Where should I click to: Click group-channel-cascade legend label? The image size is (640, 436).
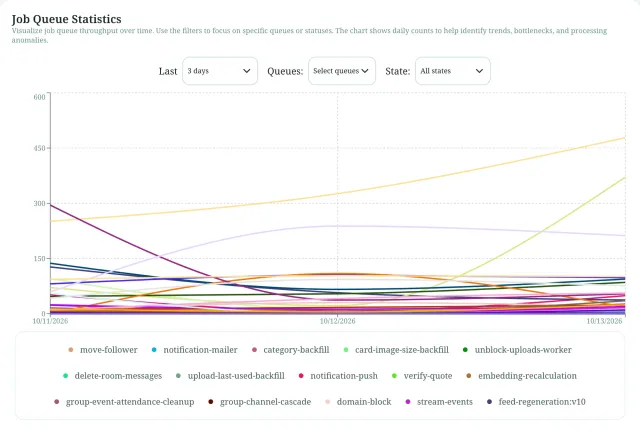(x=265, y=402)
